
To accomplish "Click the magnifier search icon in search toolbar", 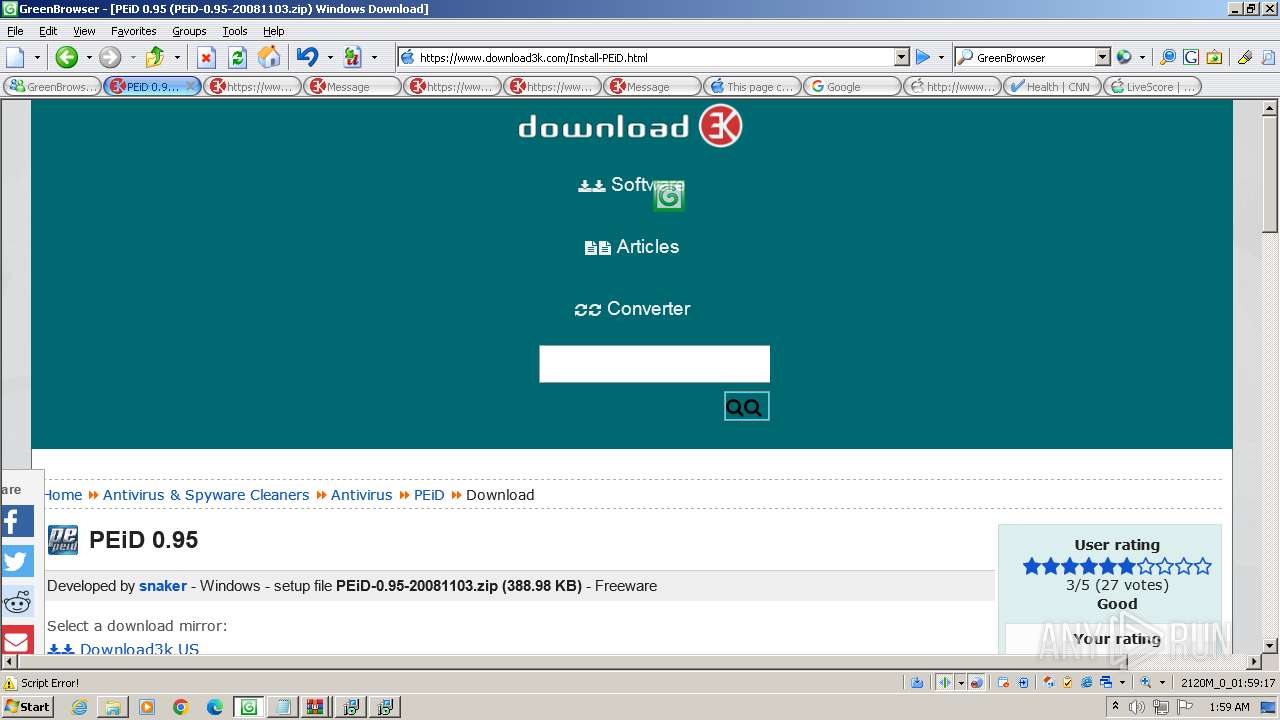I will tap(1167, 57).
